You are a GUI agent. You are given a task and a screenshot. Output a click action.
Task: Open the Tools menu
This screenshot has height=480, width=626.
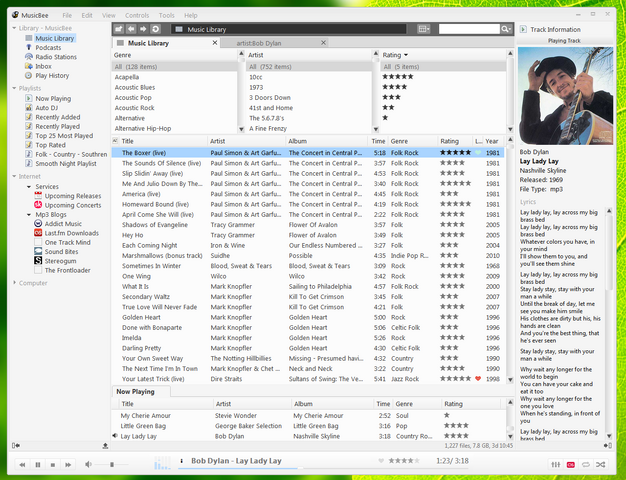tap(166, 15)
